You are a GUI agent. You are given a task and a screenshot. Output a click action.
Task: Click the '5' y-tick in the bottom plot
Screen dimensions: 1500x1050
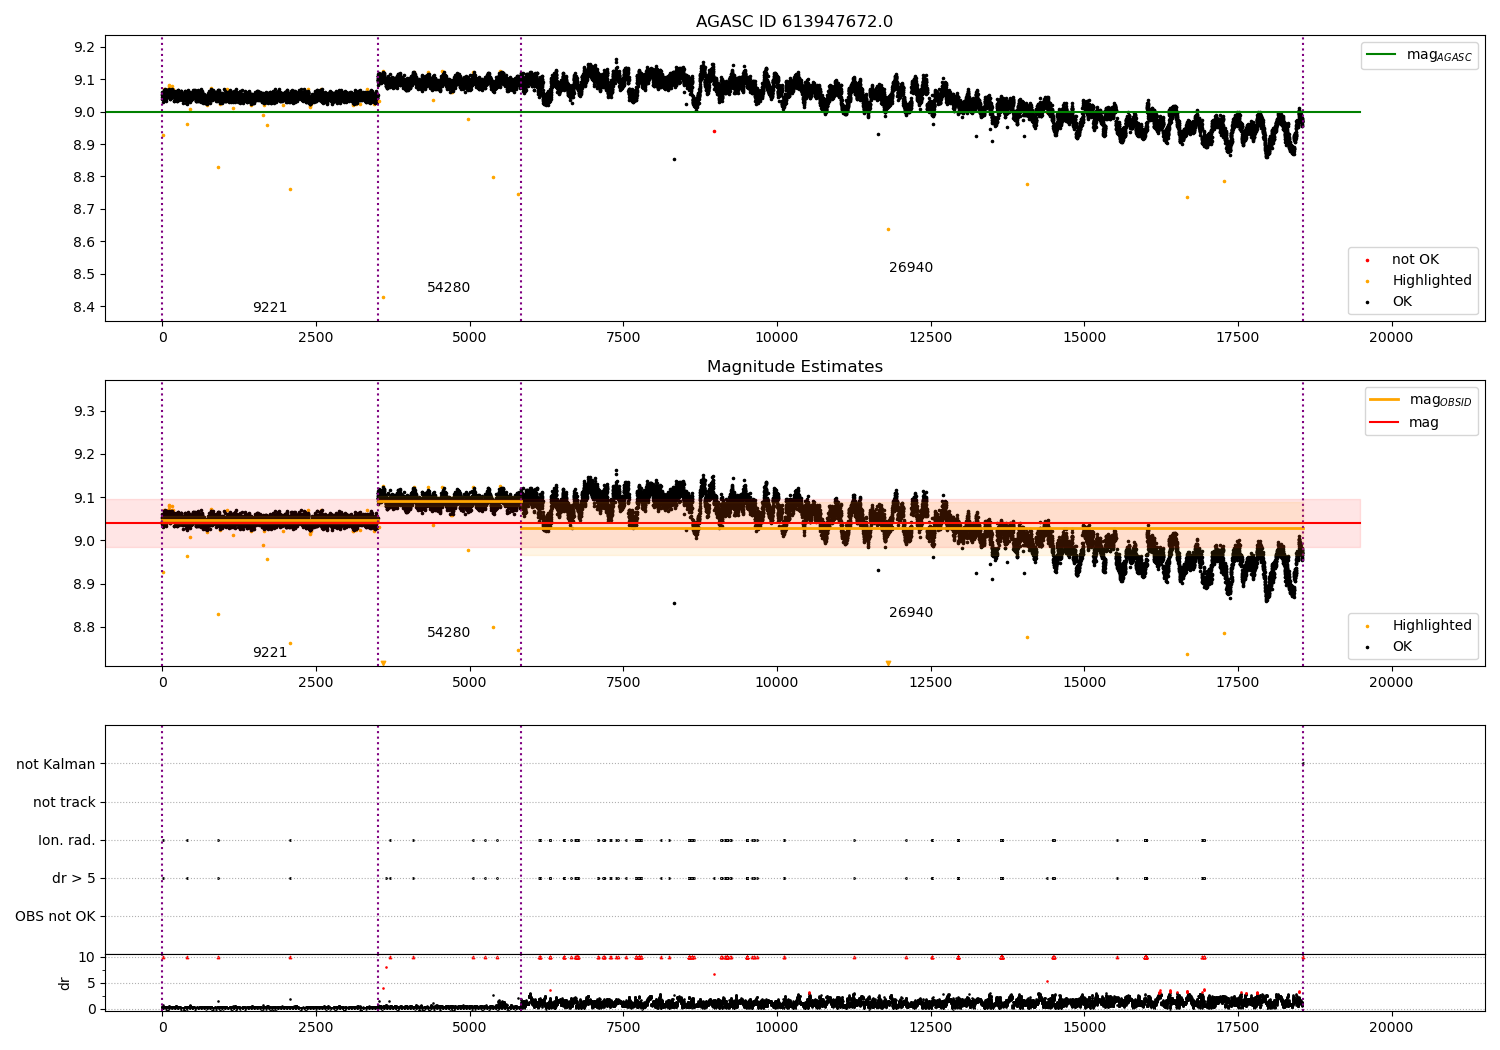click(x=91, y=983)
